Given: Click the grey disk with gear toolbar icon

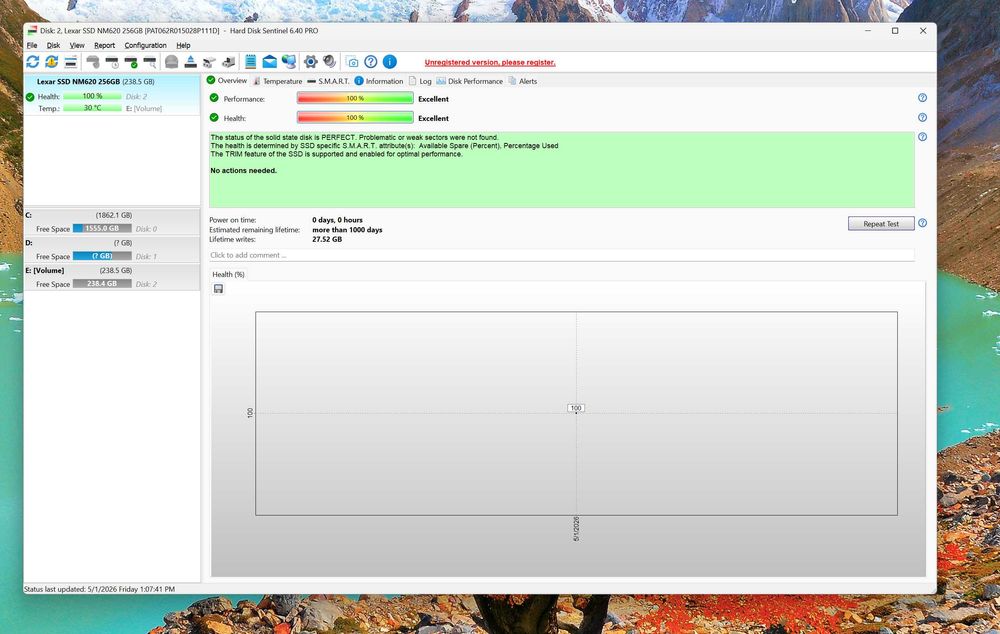Looking at the screenshot, I should coord(93,62).
